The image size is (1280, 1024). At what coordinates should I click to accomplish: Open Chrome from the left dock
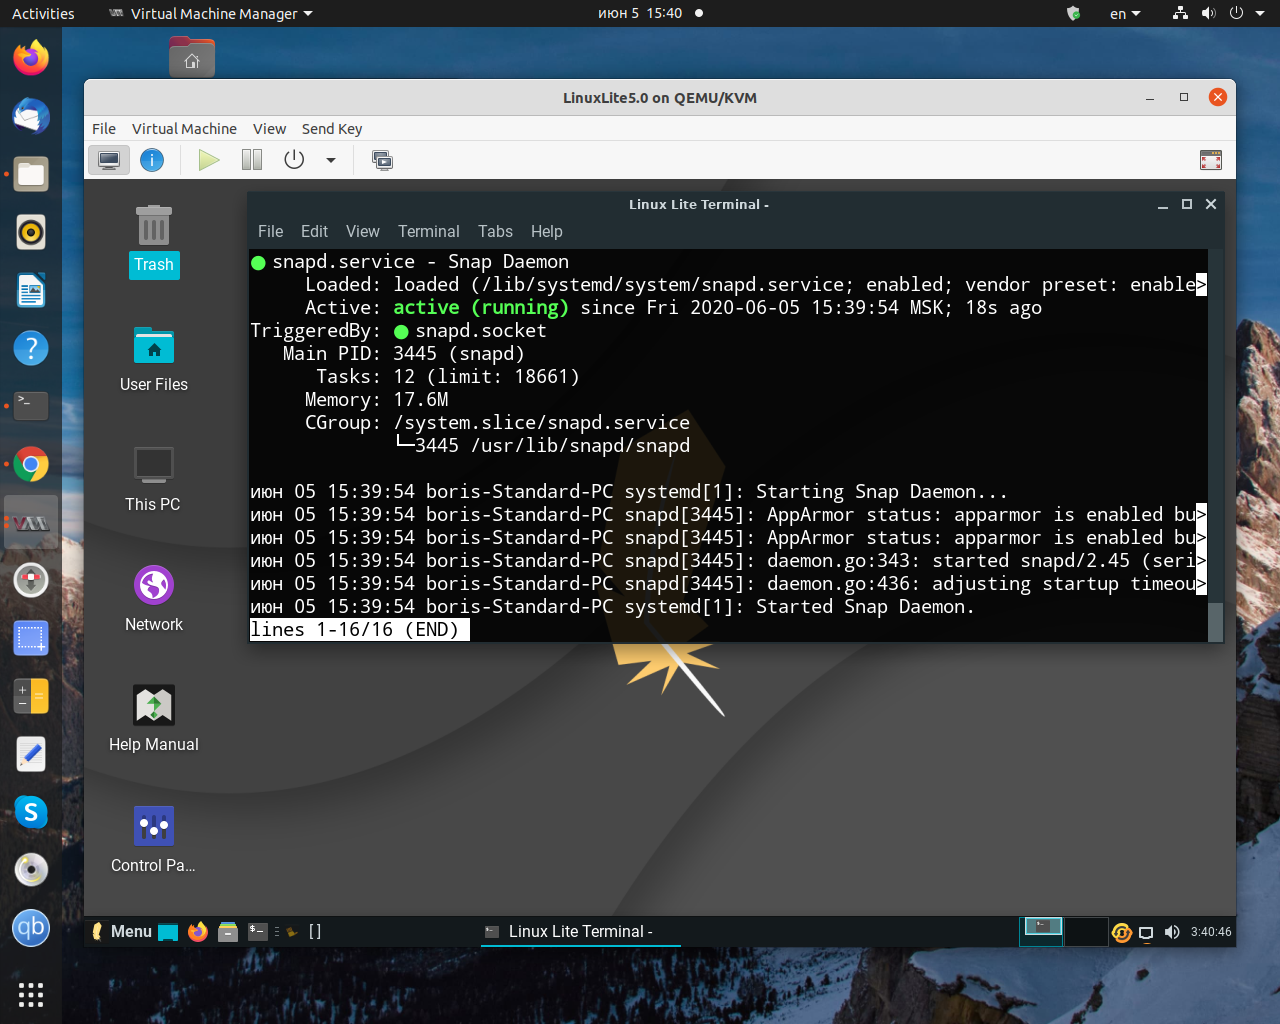(x=30, y=464)
